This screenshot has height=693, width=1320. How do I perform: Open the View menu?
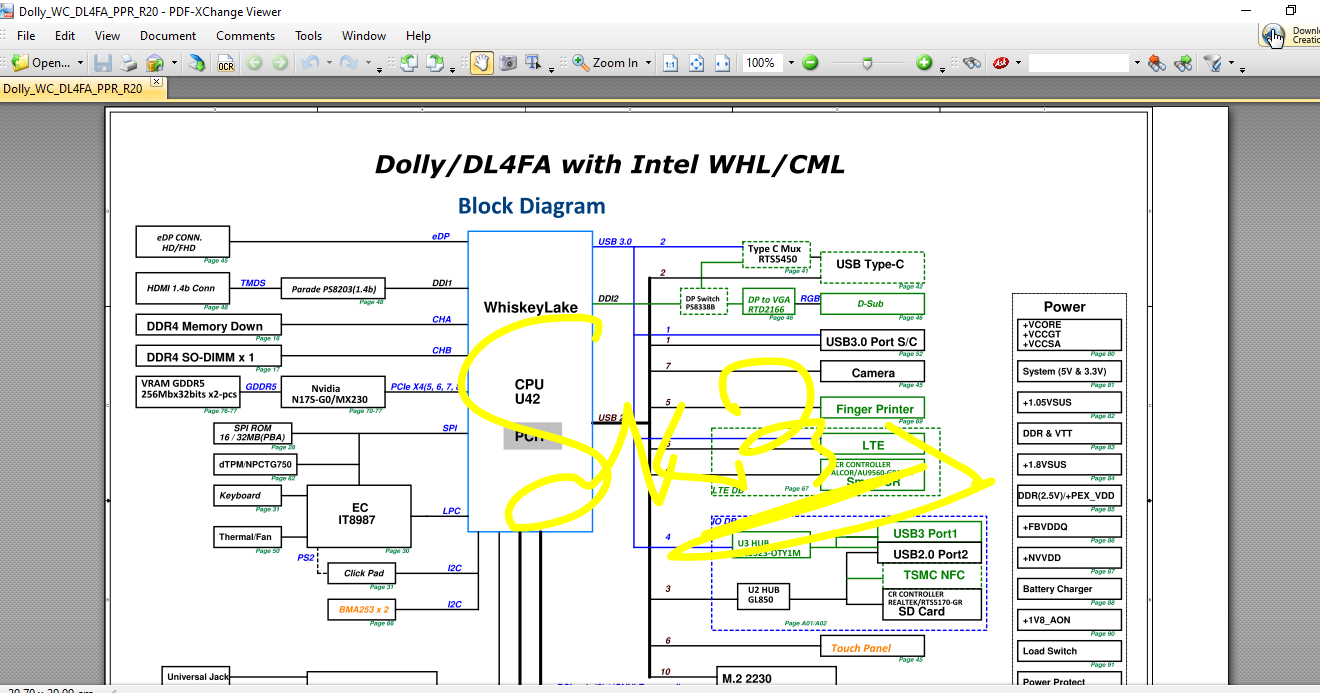click(107, 35)
